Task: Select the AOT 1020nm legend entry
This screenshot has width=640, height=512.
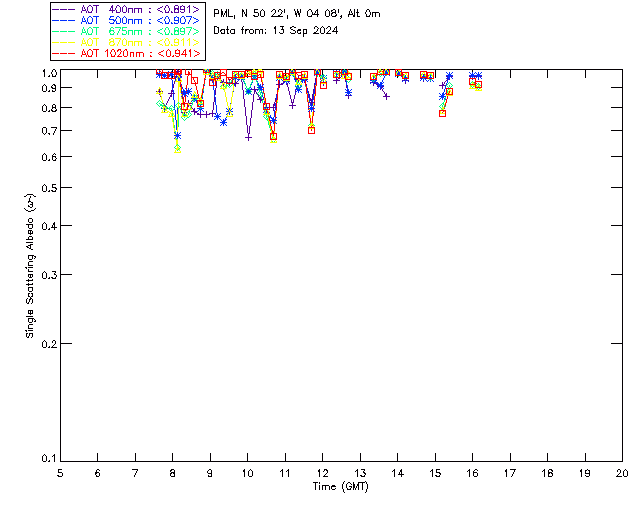Action: pos(126,53)
